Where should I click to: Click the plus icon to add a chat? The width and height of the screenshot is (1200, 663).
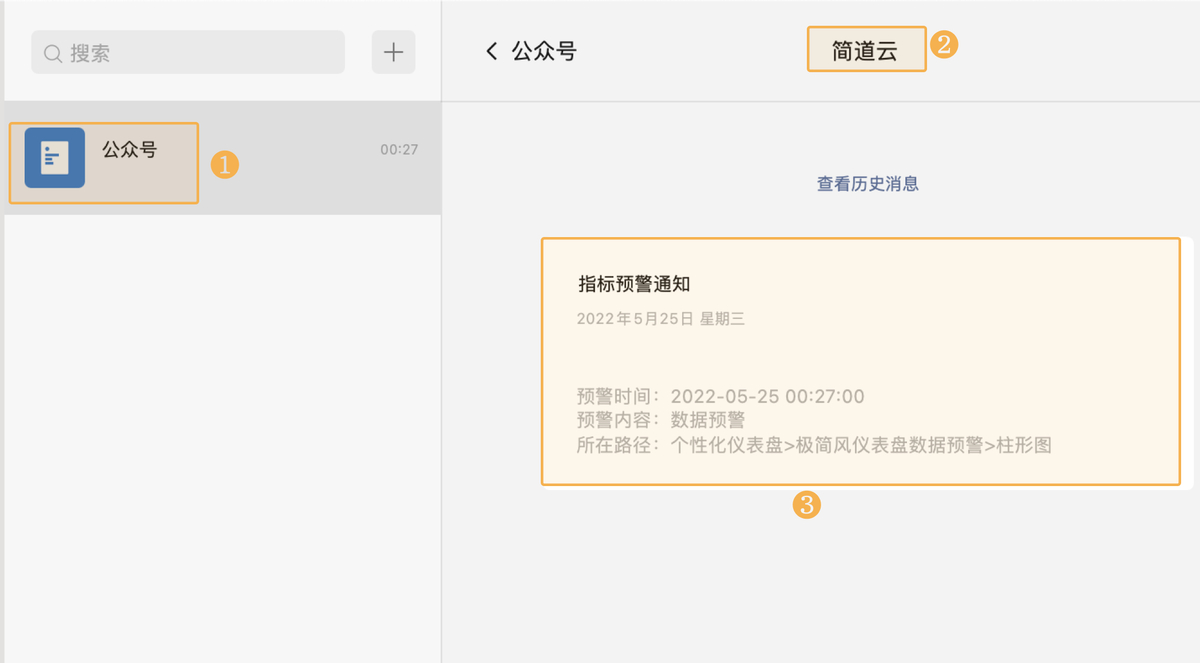point(393,51)
